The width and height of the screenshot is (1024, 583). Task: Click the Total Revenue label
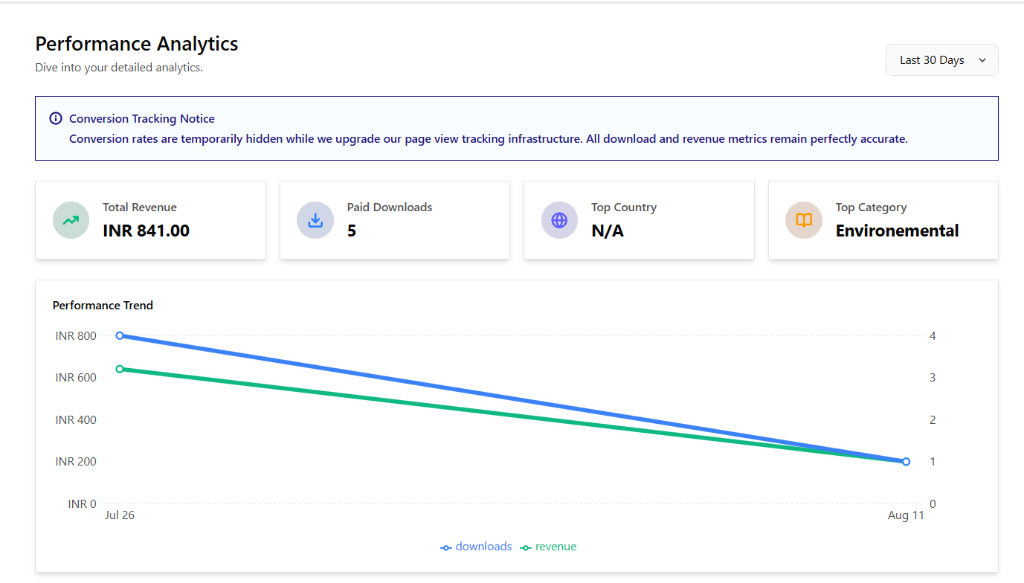point(140,207)
